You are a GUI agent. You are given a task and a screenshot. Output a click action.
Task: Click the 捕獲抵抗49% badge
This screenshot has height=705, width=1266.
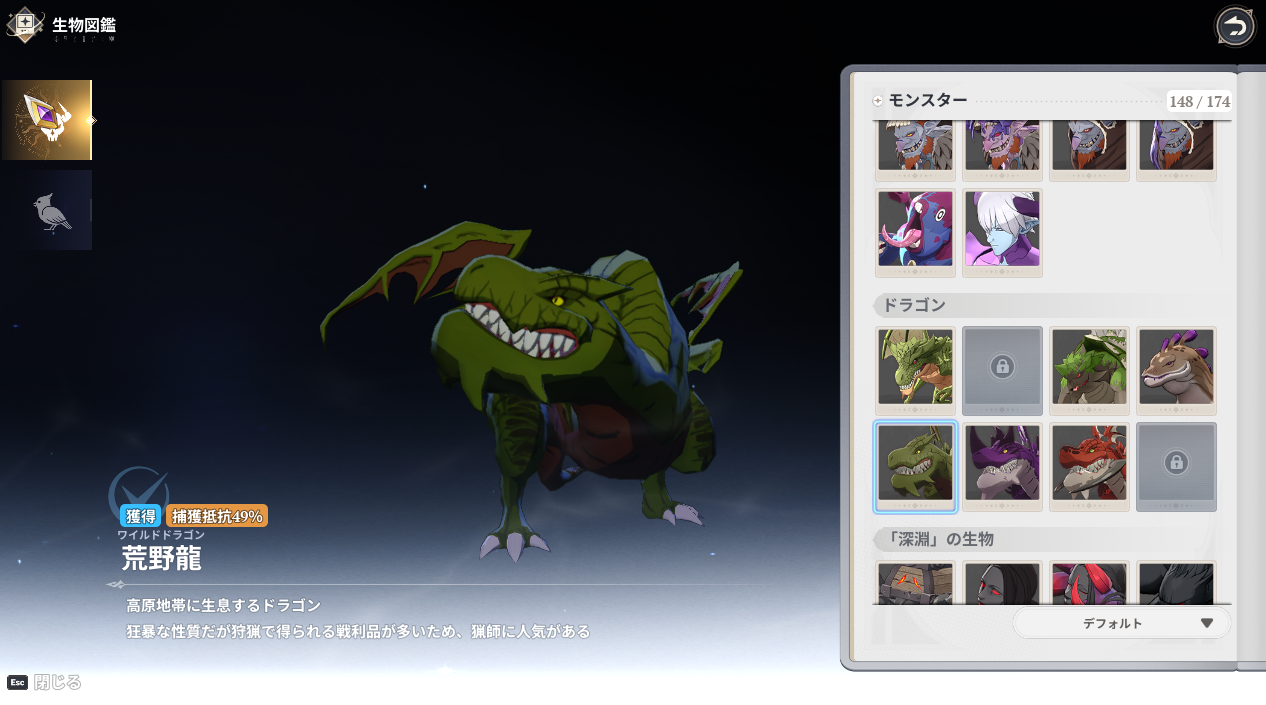(217, 516)
